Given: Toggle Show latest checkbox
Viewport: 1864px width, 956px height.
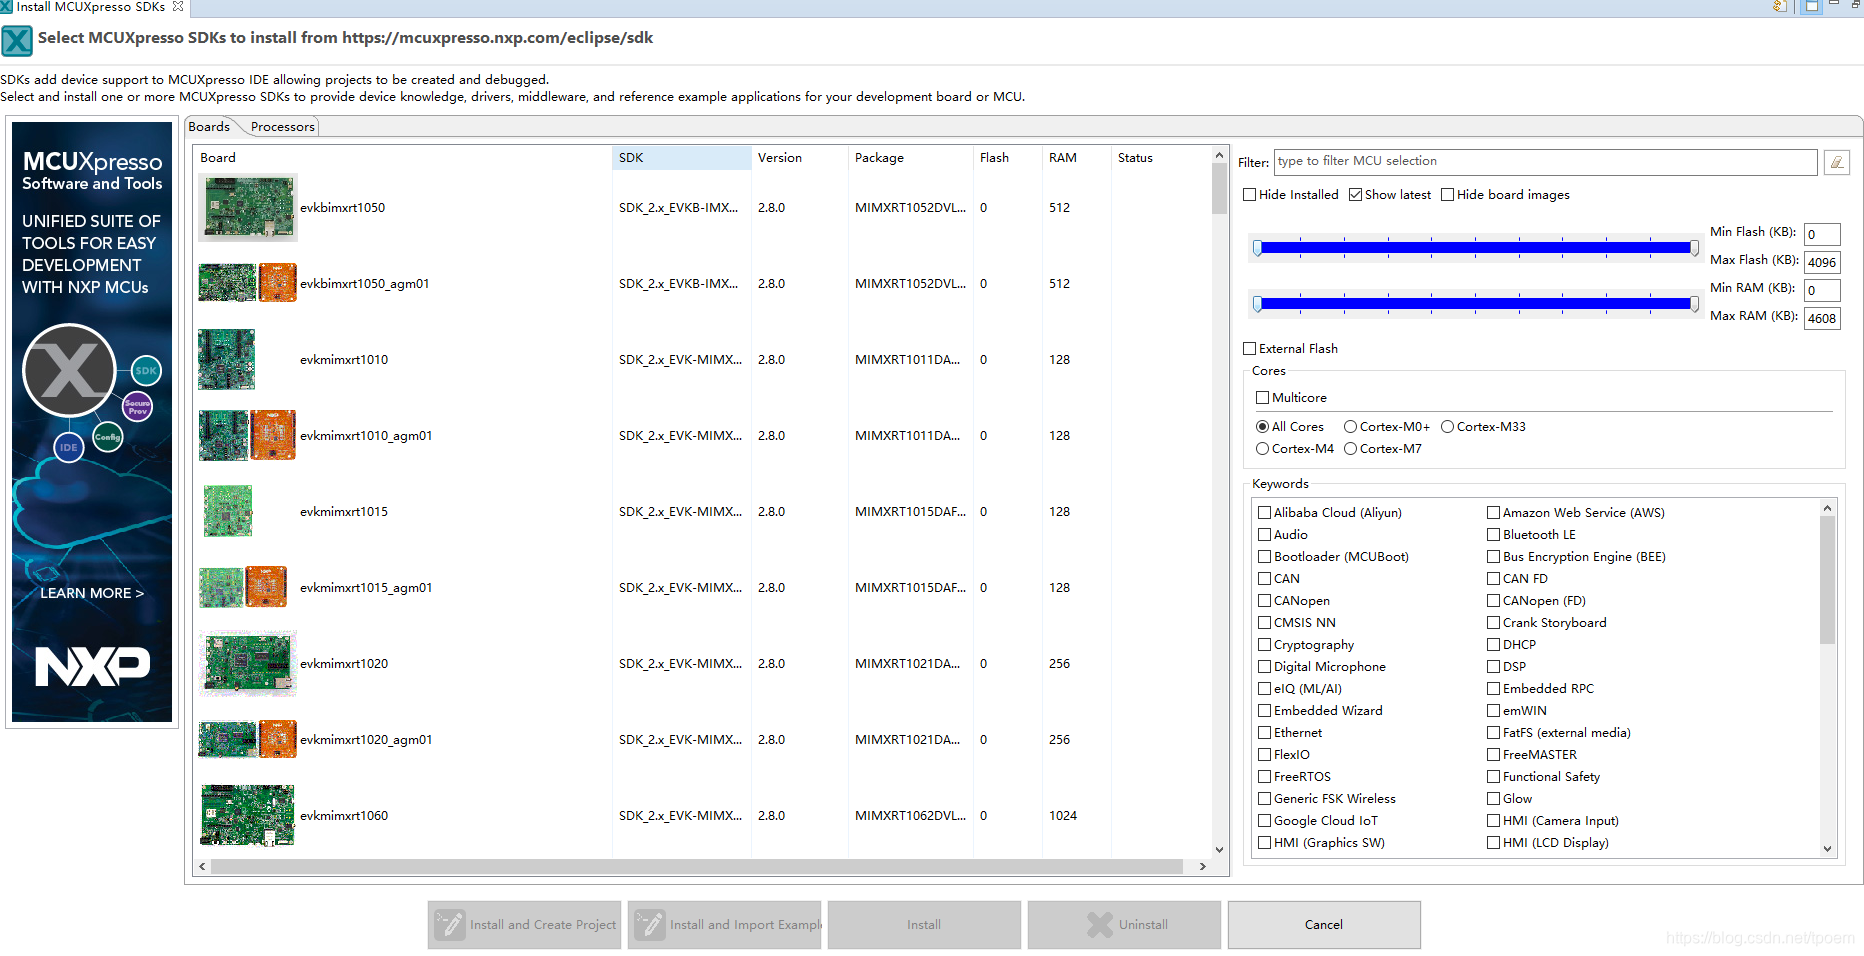Looking at the screenshot, I should point(1355,195).
